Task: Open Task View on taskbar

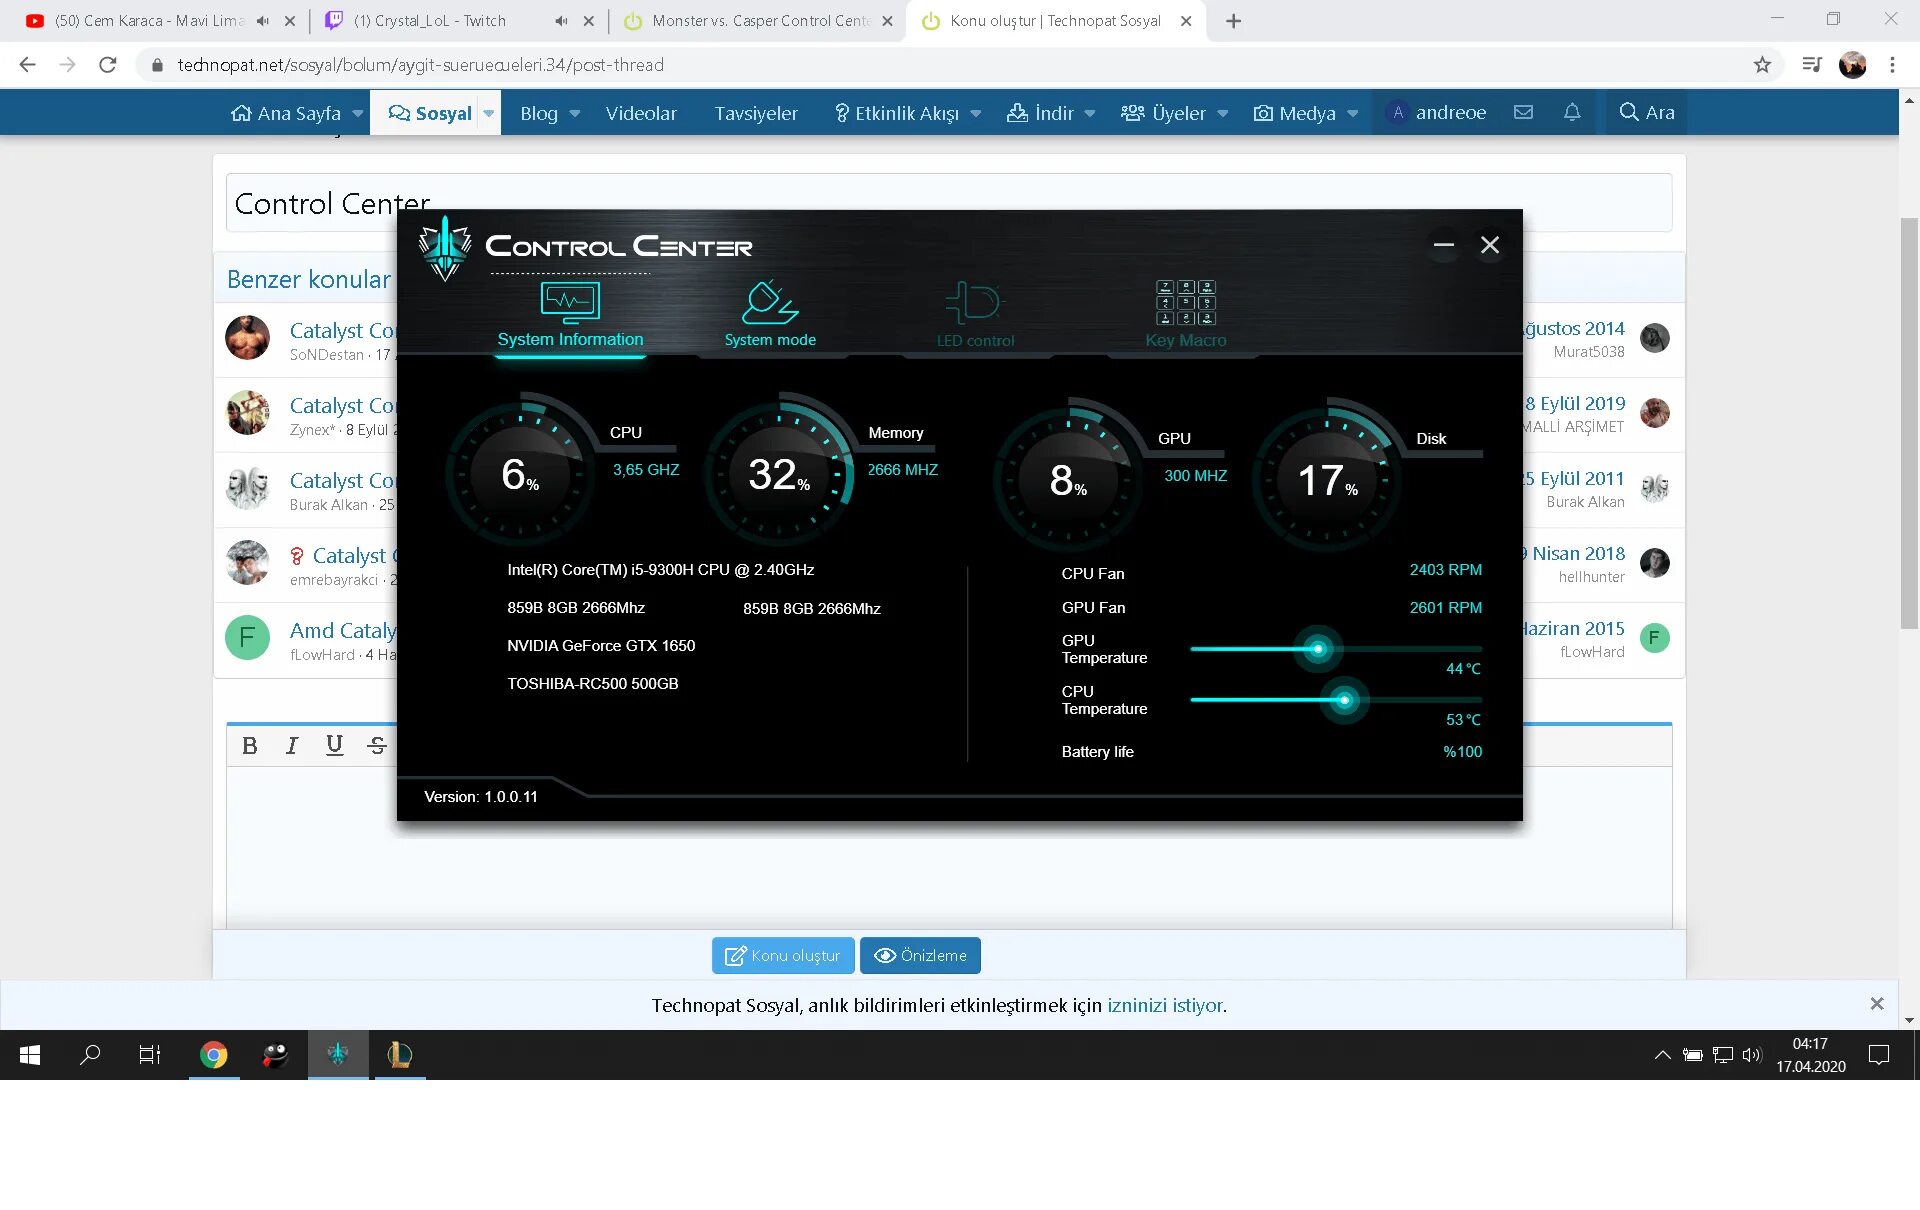Action: pos(150,1055)
